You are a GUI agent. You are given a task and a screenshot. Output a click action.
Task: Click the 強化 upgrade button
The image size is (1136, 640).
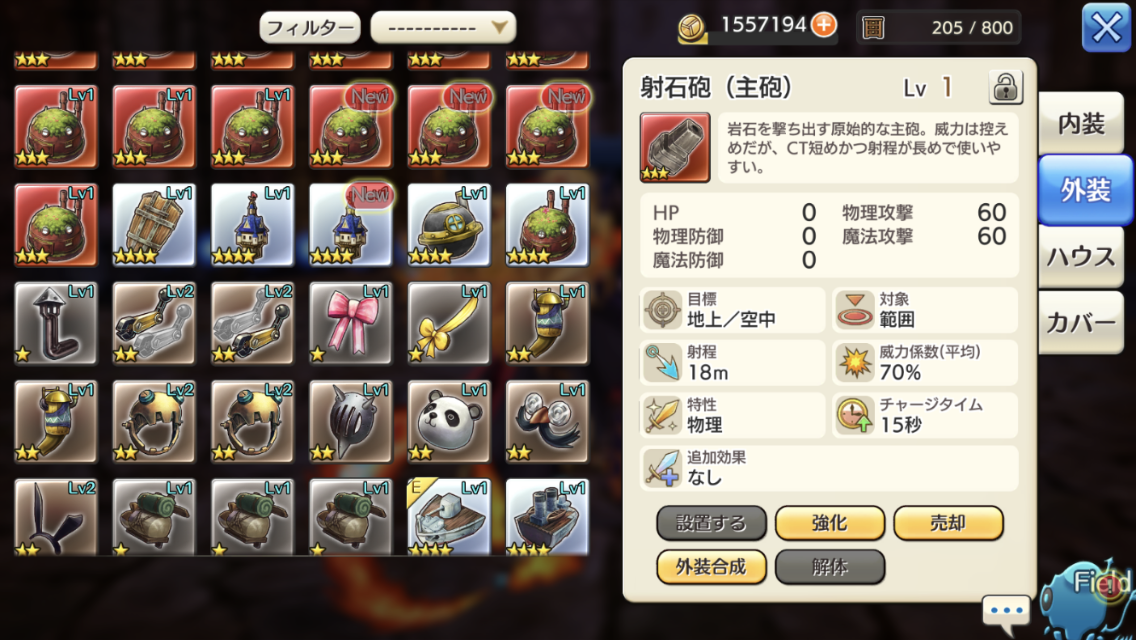830,523
